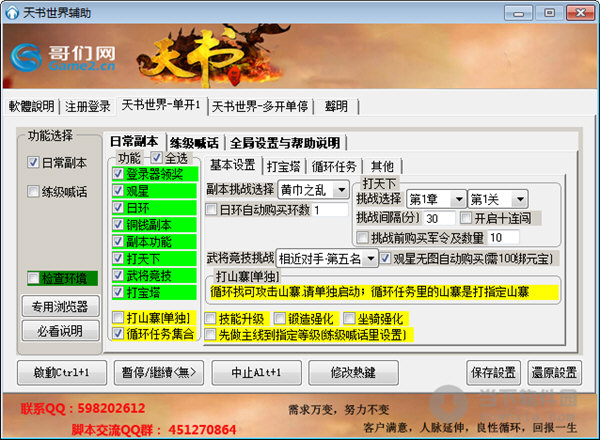Click the app icon in title bar
The height and width of the screenshot is (440, 600).
click(x=12, y=13)
